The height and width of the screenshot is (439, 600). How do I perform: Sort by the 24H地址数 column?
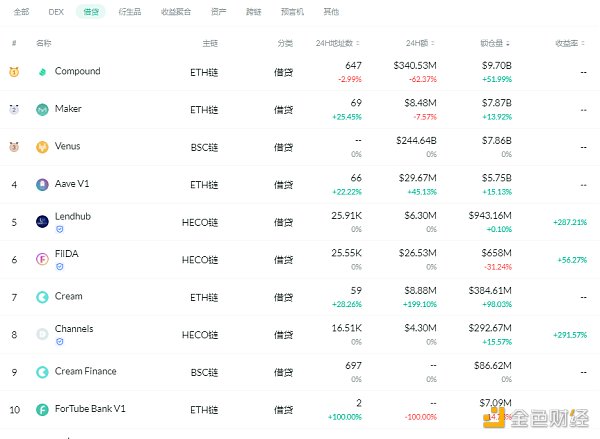click(x=338, y=43)
